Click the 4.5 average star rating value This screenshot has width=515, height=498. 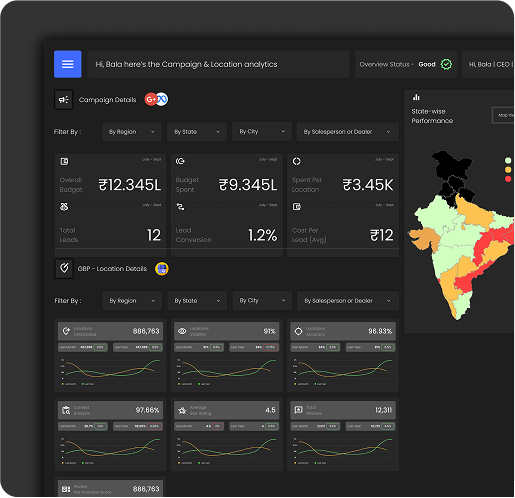pyautogui.click(x=270, y=410)
